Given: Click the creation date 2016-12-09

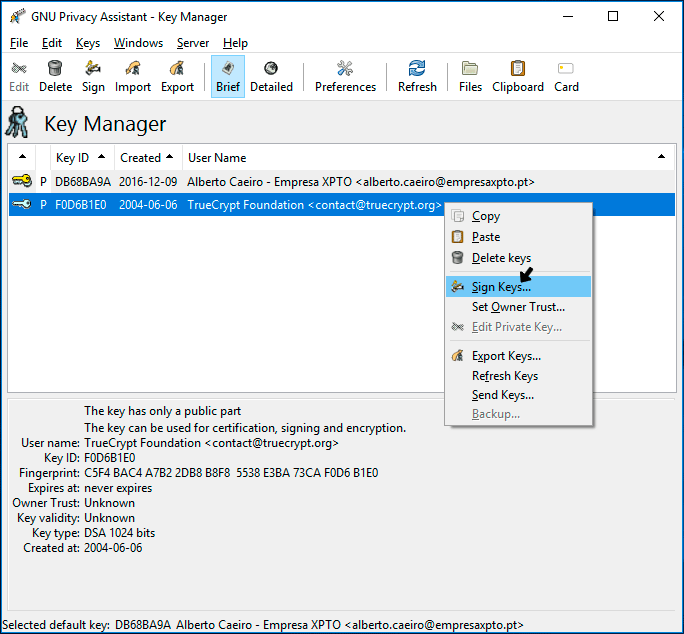Looking at the screenshot, I should pyautogui.click(x=148, y=182).
